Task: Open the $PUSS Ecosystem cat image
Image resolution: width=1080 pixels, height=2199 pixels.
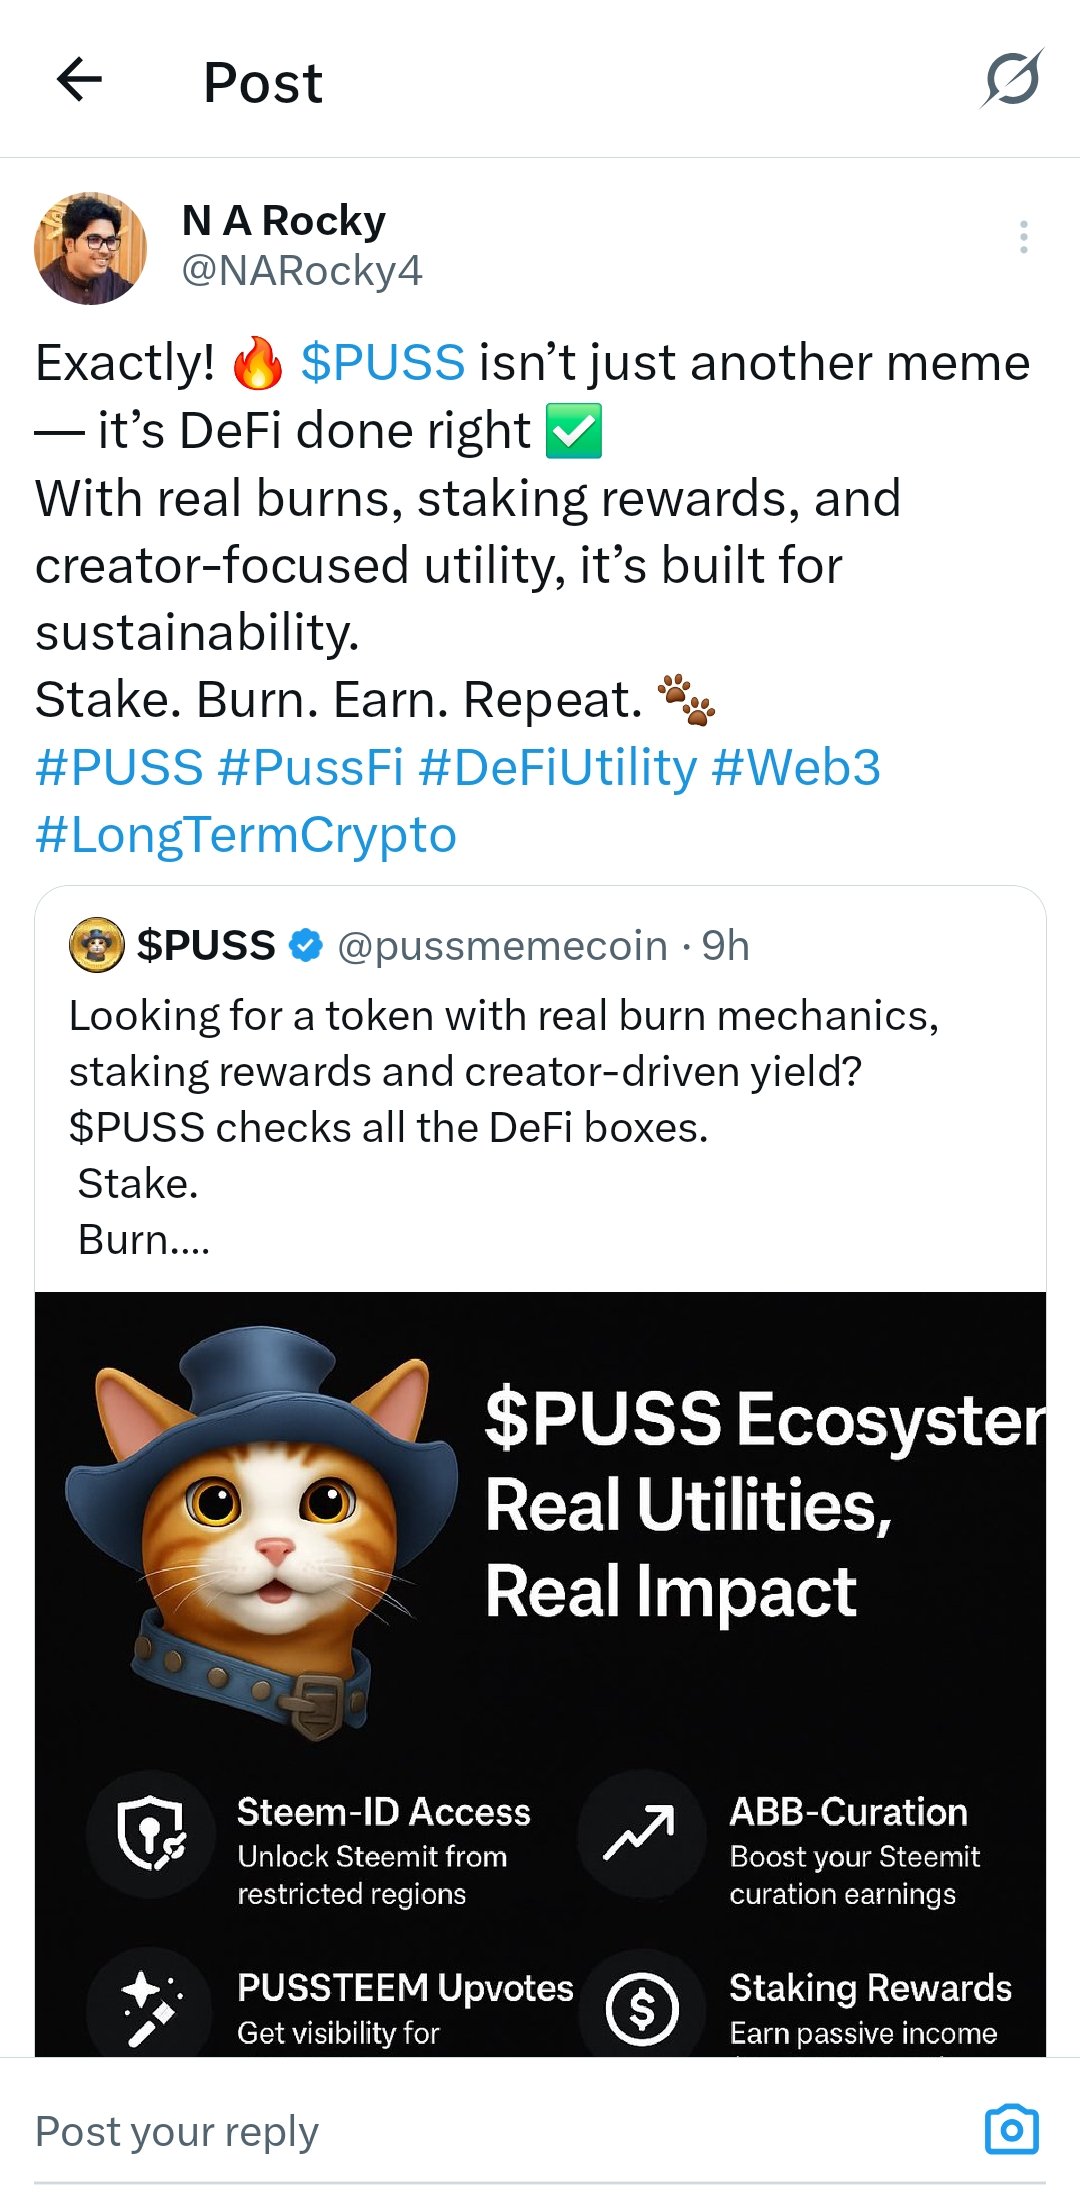Action: (540, 1674)
